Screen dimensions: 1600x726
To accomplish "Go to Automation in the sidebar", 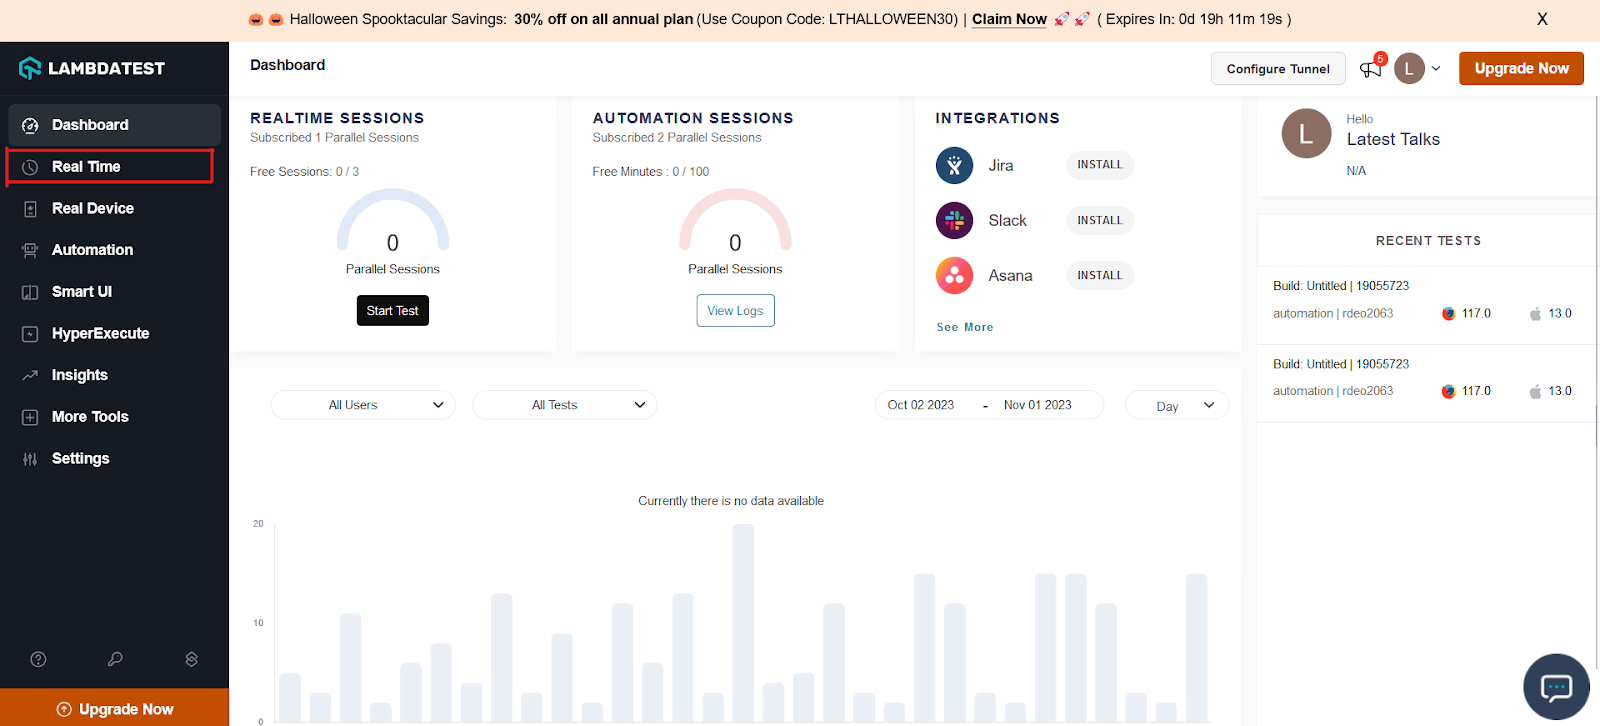I will click(92, 250).
